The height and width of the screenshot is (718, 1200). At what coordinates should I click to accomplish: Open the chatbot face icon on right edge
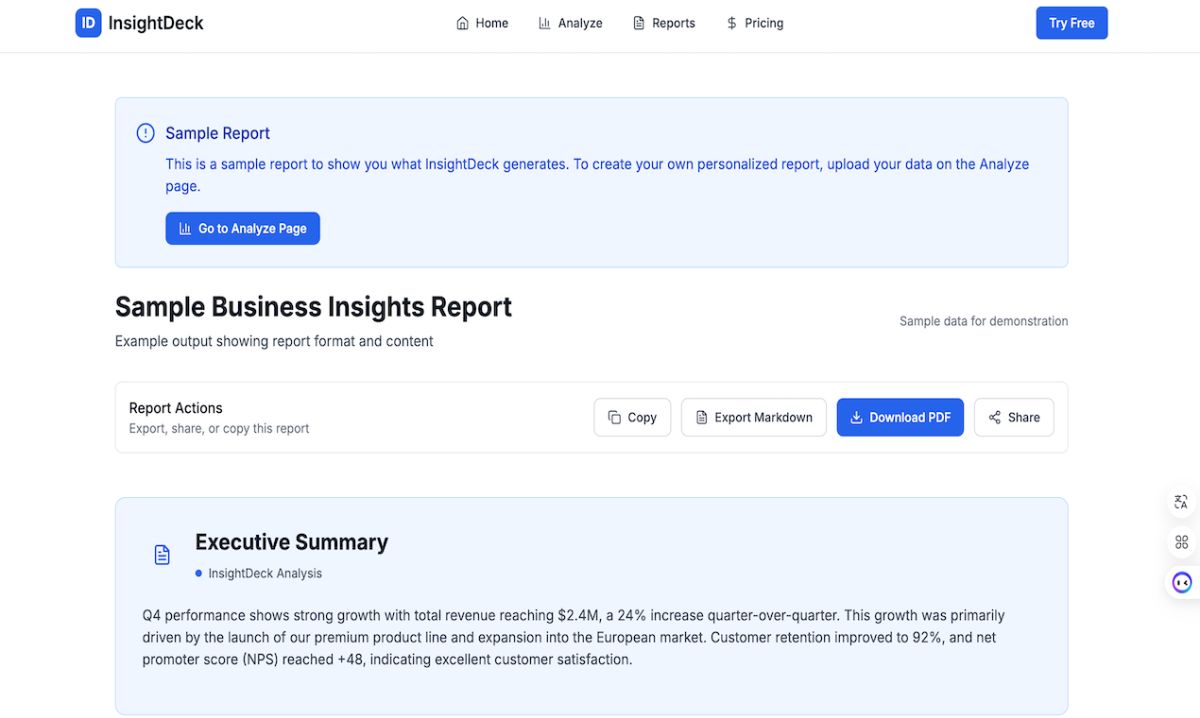click(1182, 582)
